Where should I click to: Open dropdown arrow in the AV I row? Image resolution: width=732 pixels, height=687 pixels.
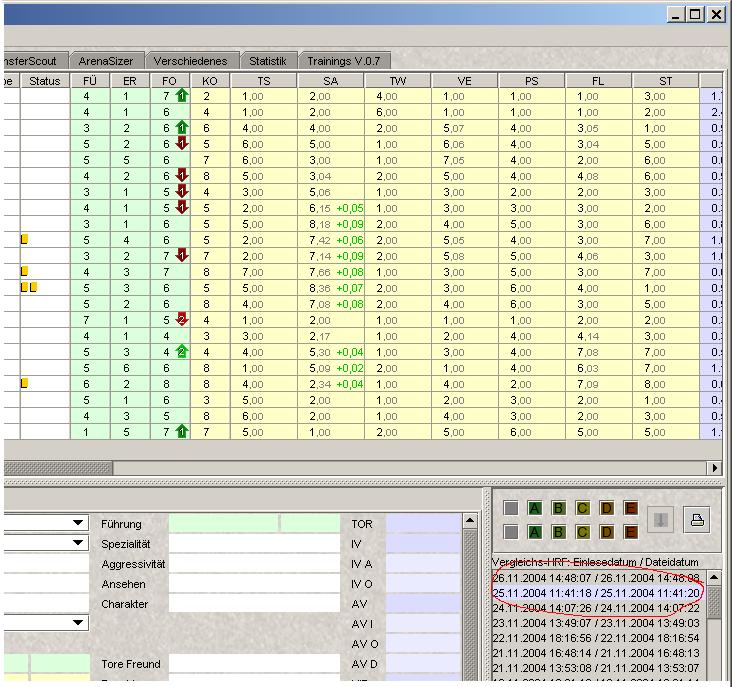click(78, 623)
